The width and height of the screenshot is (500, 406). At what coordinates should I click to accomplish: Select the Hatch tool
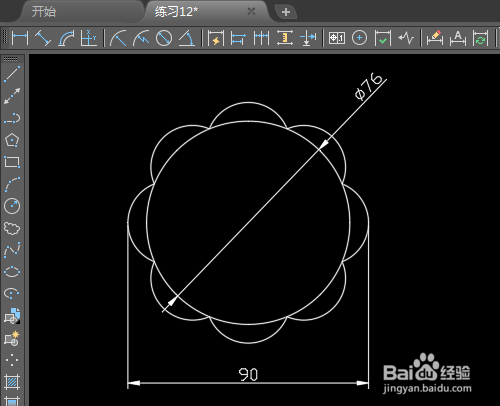pos(12,382)
